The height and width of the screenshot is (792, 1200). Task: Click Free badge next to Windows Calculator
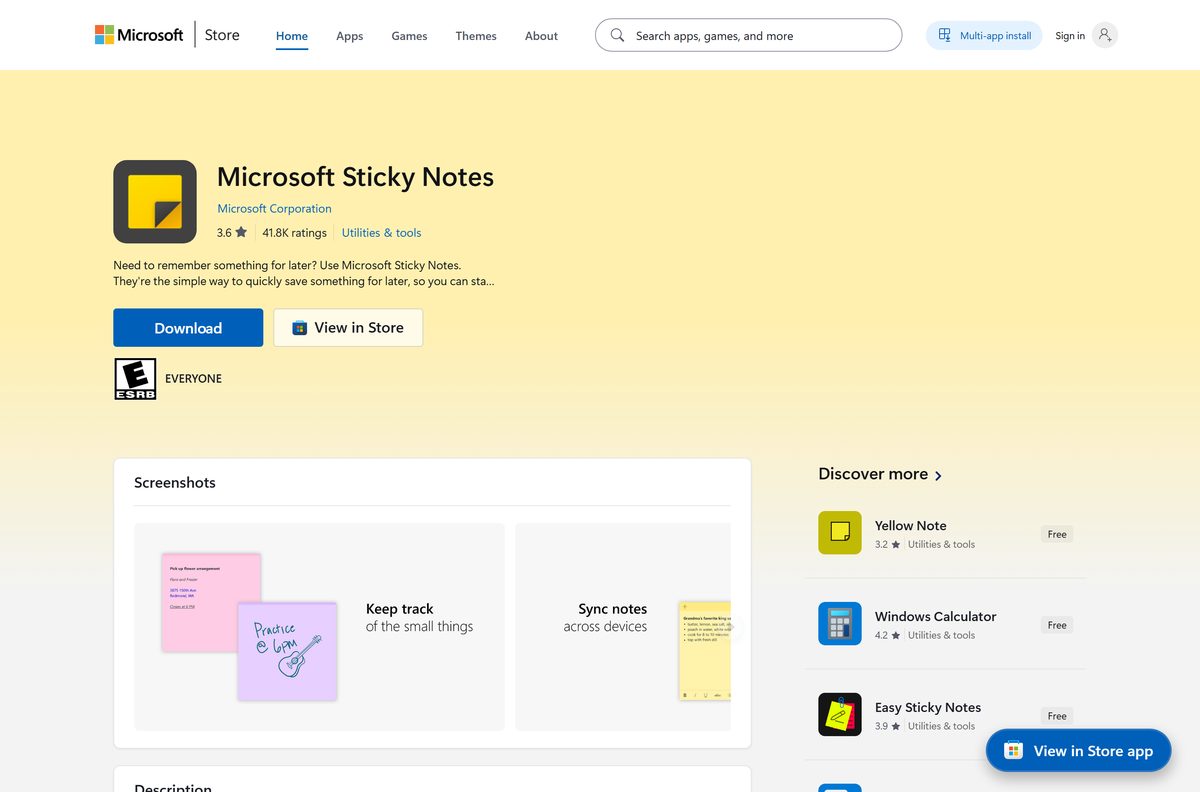1057,625
